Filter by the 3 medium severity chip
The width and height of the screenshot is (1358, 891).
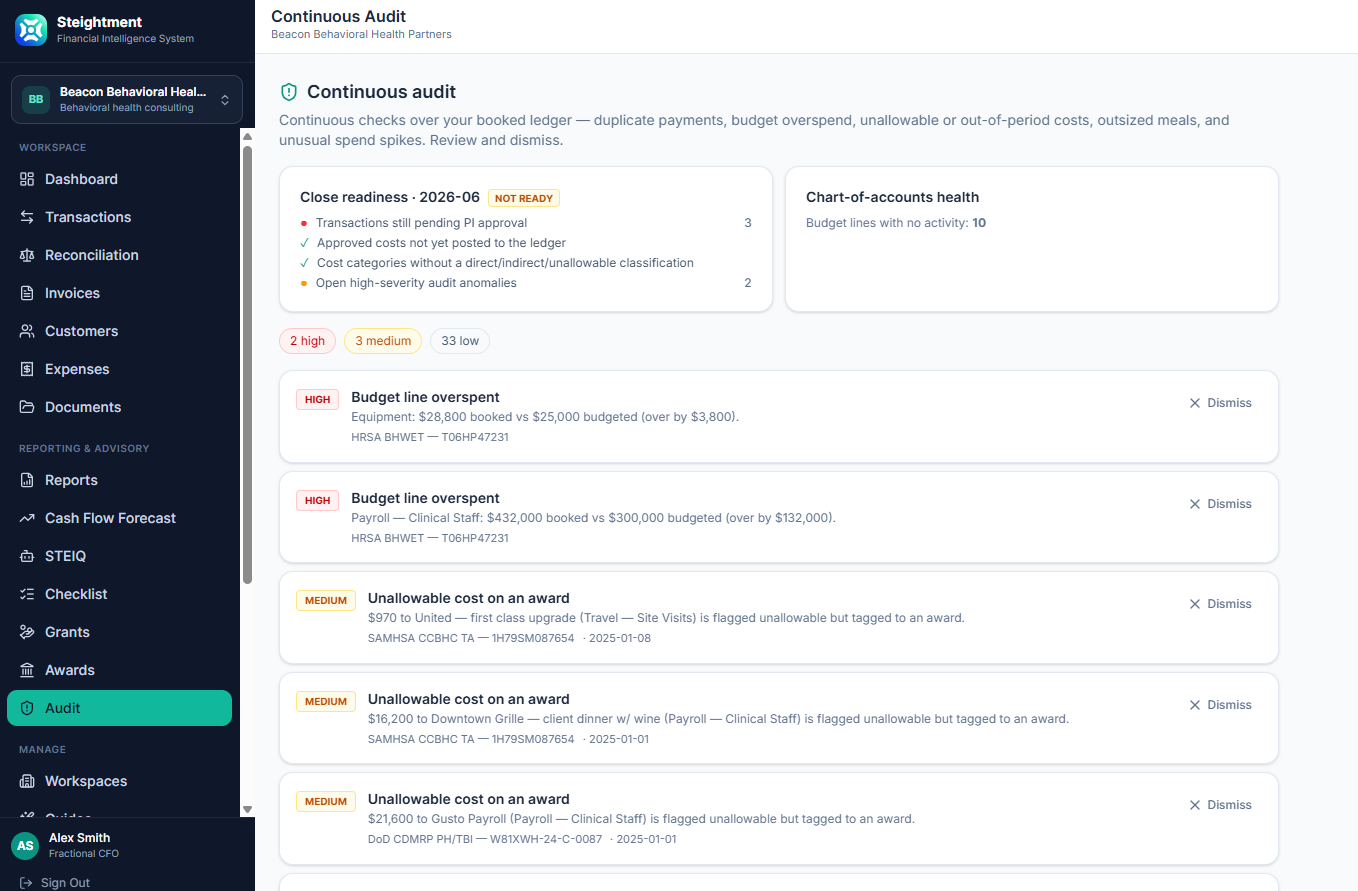383,341
